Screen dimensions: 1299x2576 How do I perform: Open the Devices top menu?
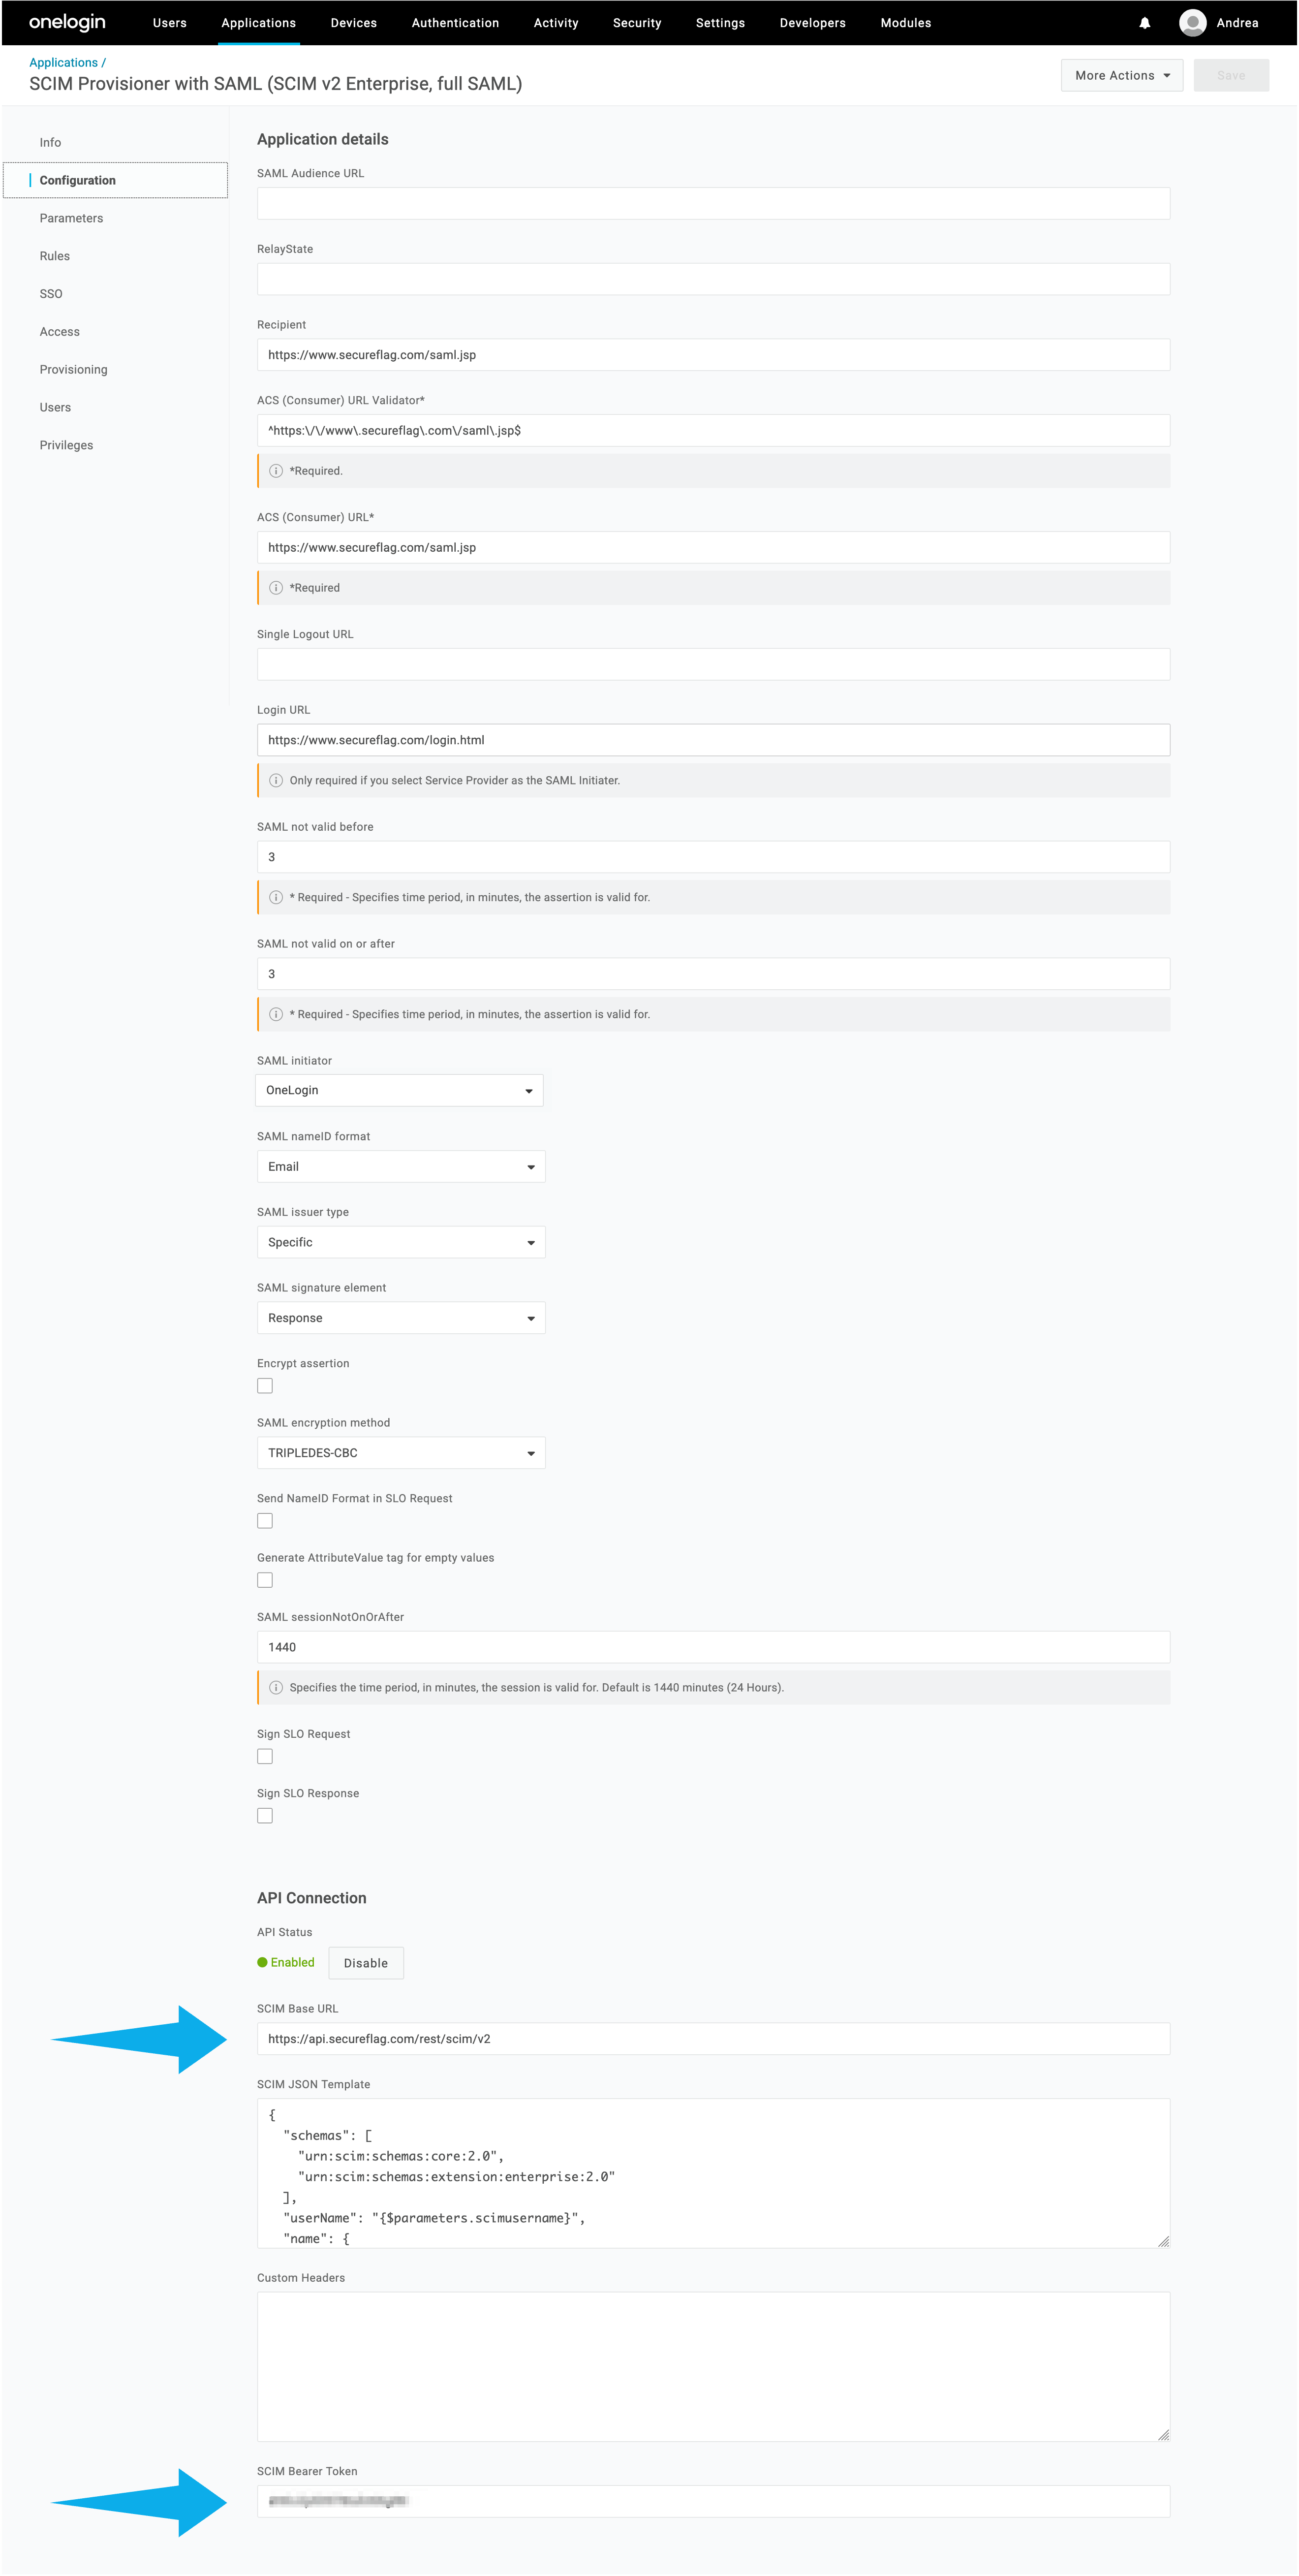click(x=354, y=23)
